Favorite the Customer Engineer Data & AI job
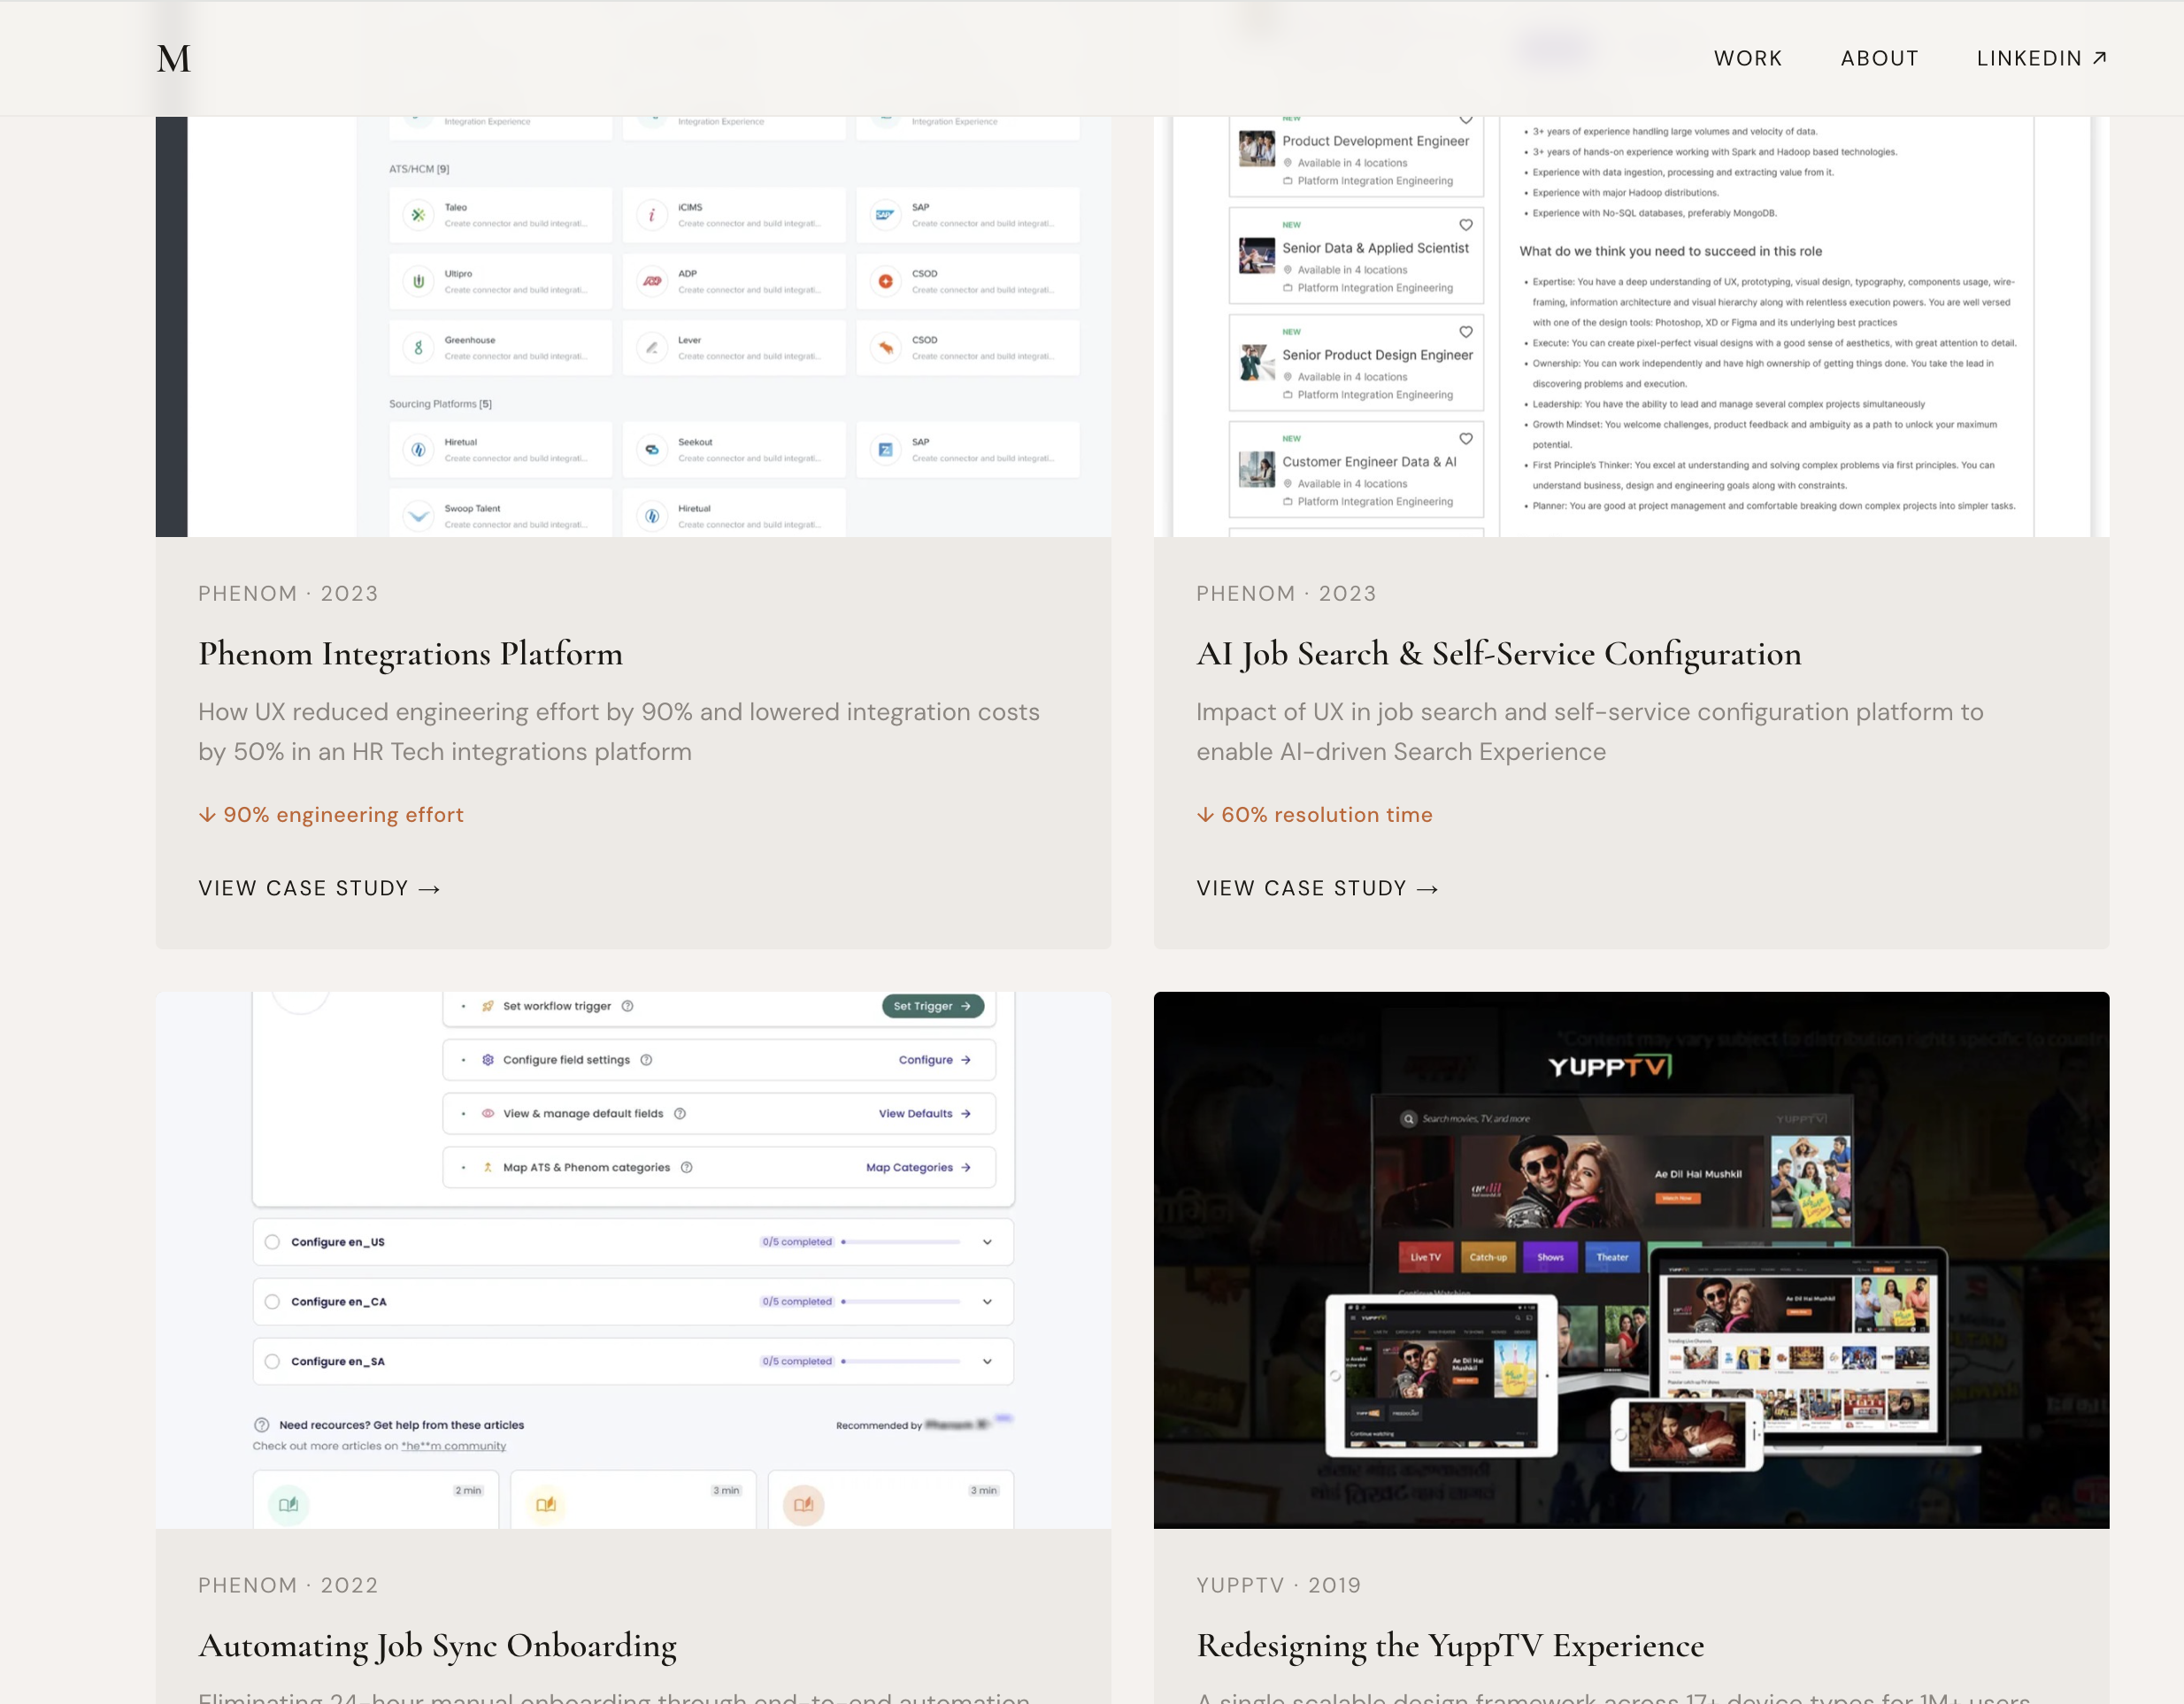This screenshot has height=1704, width=2184. [1465, 439]
